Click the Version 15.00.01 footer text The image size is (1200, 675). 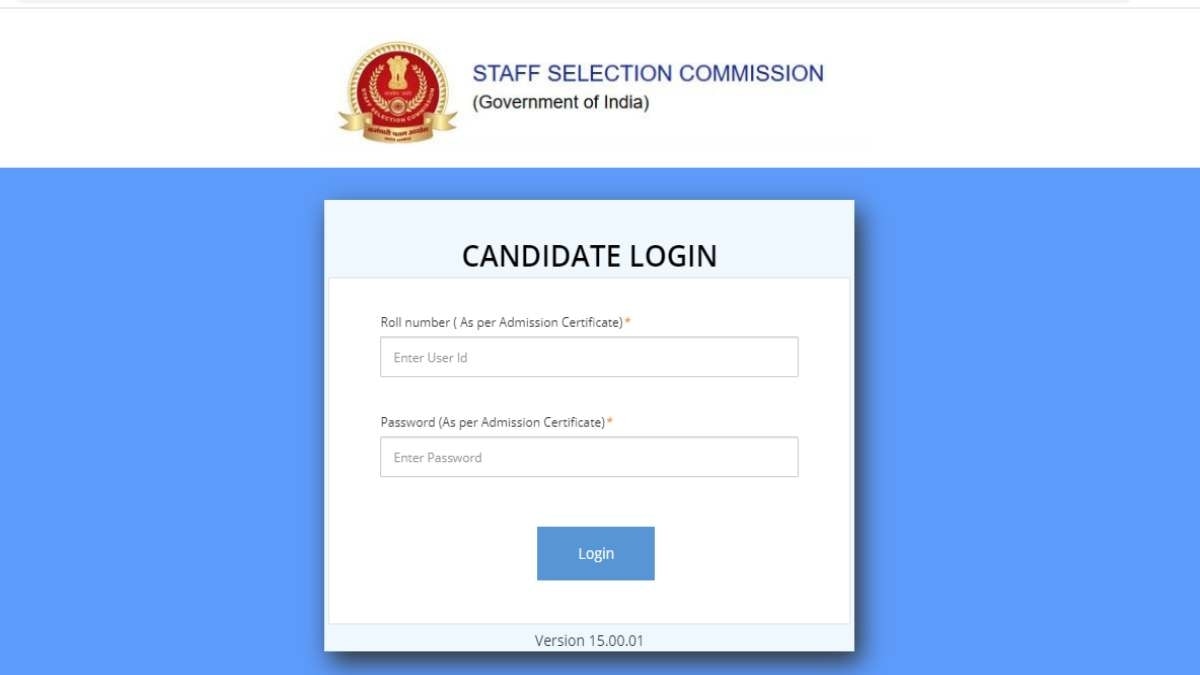coord(589,640)
